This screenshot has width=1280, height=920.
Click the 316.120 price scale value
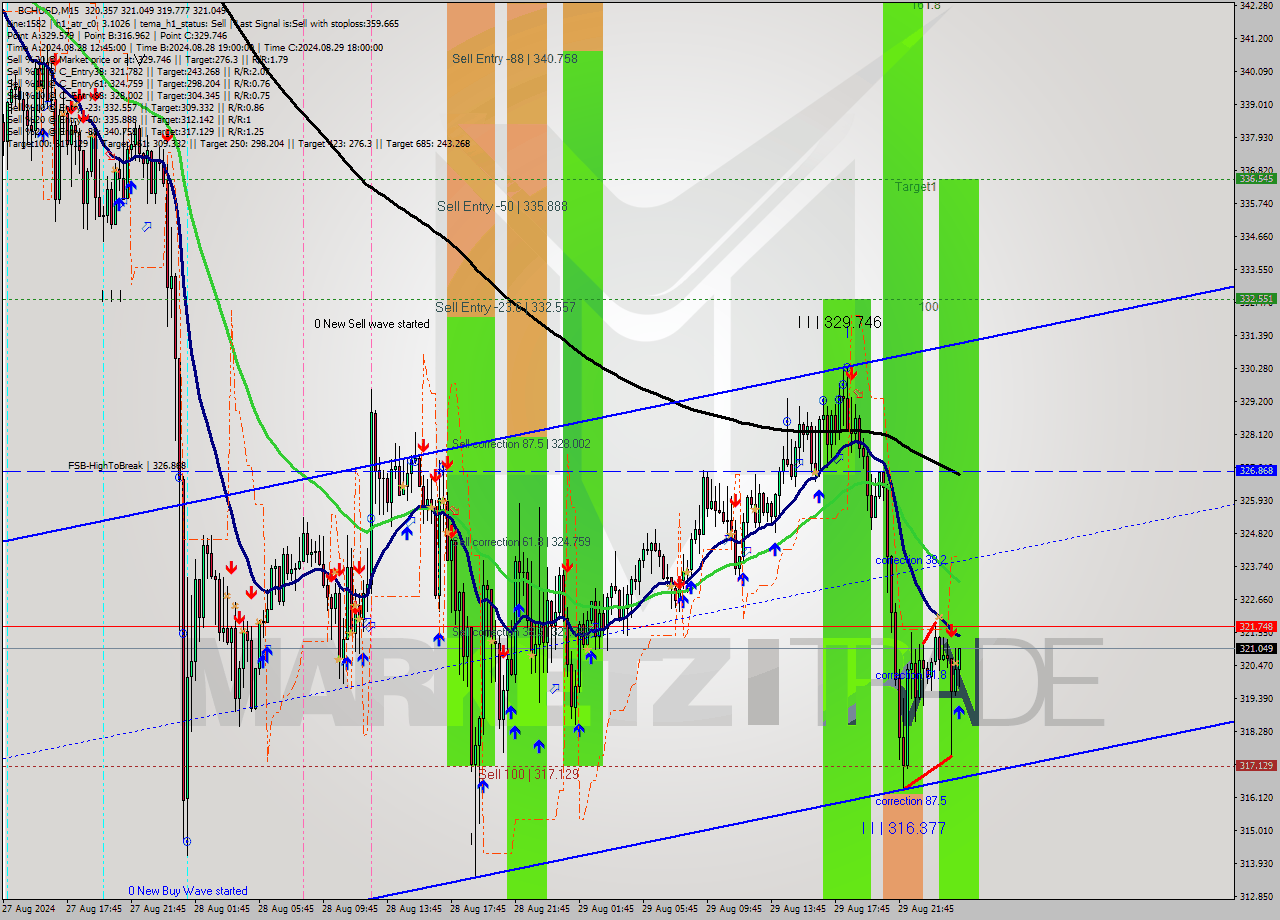click(1255, 797)
